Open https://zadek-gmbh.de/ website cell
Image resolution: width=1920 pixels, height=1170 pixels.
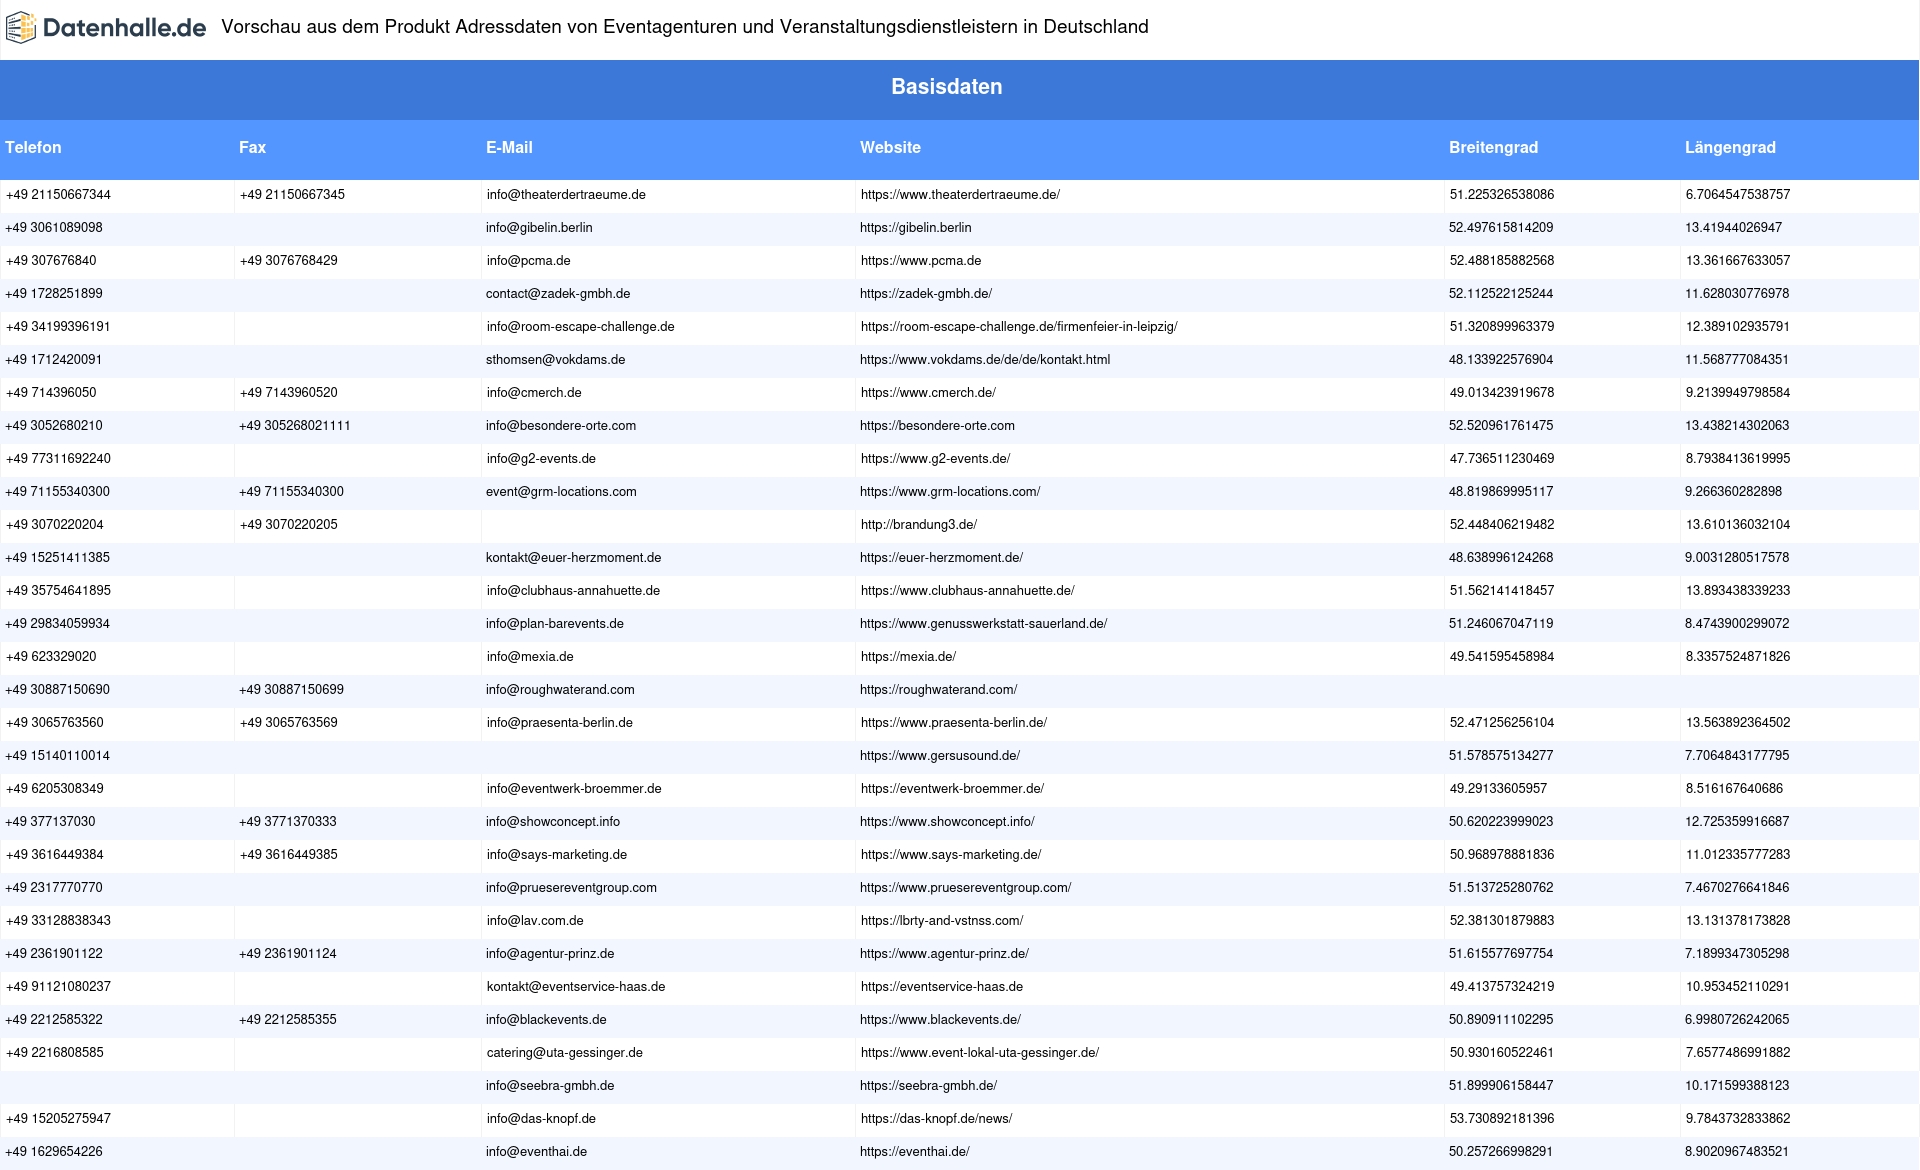pos(926,294)
